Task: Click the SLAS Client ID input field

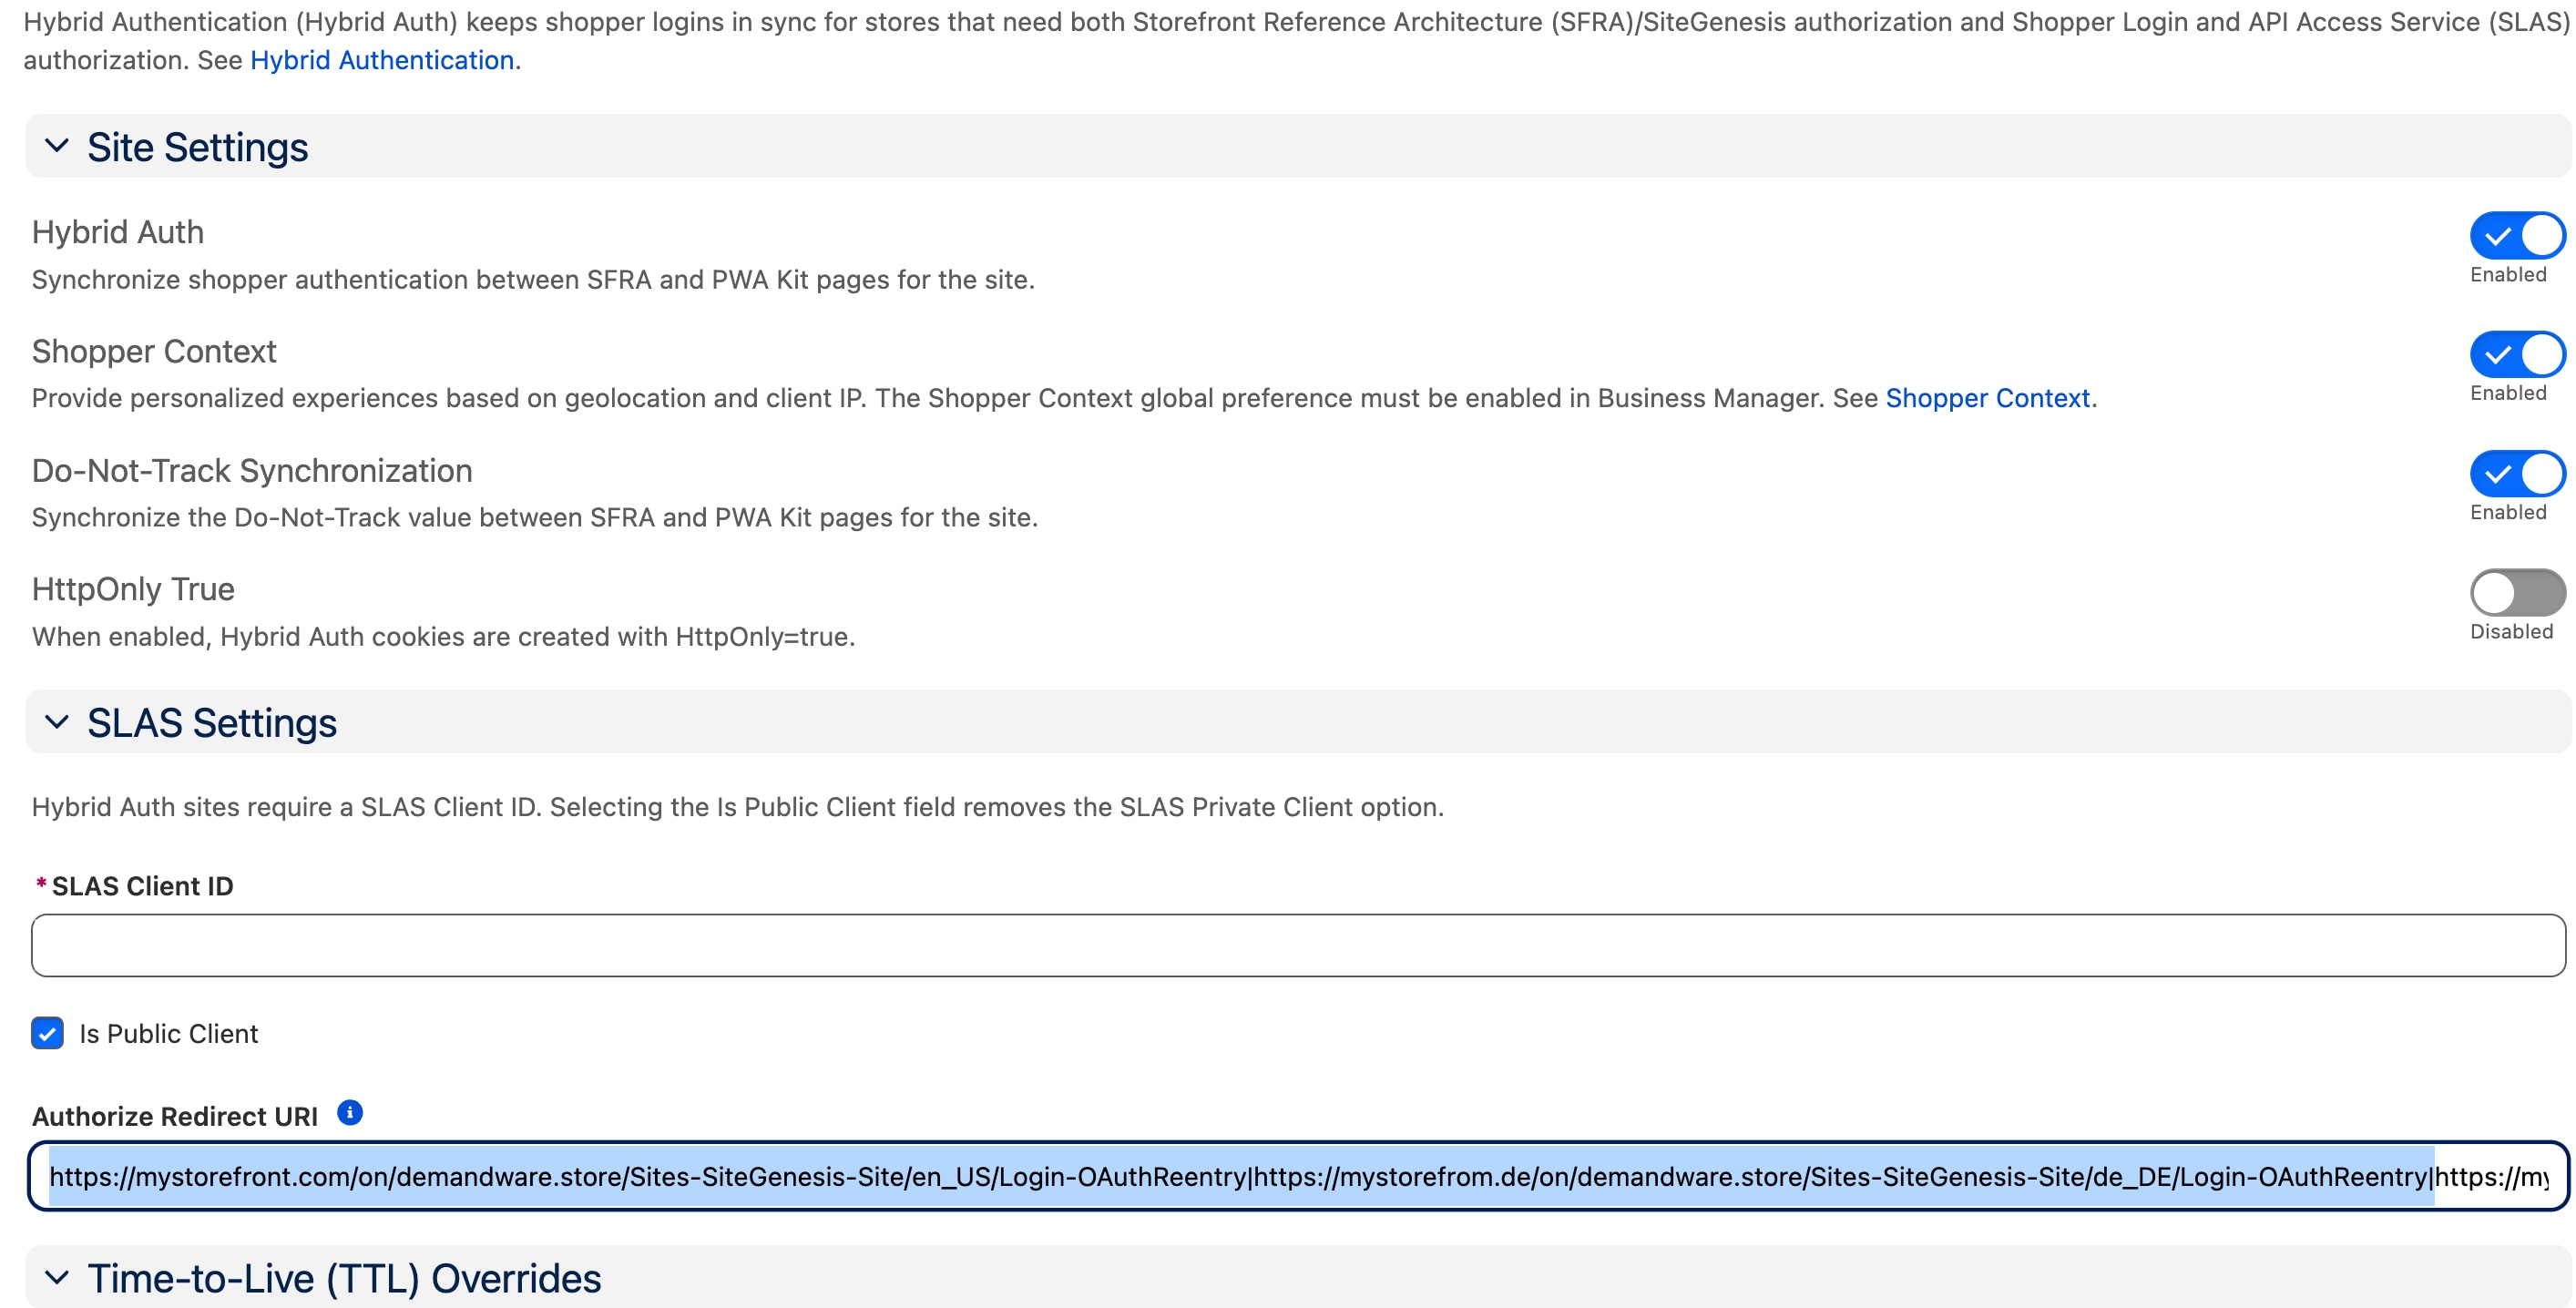Action: [1288, 944]
